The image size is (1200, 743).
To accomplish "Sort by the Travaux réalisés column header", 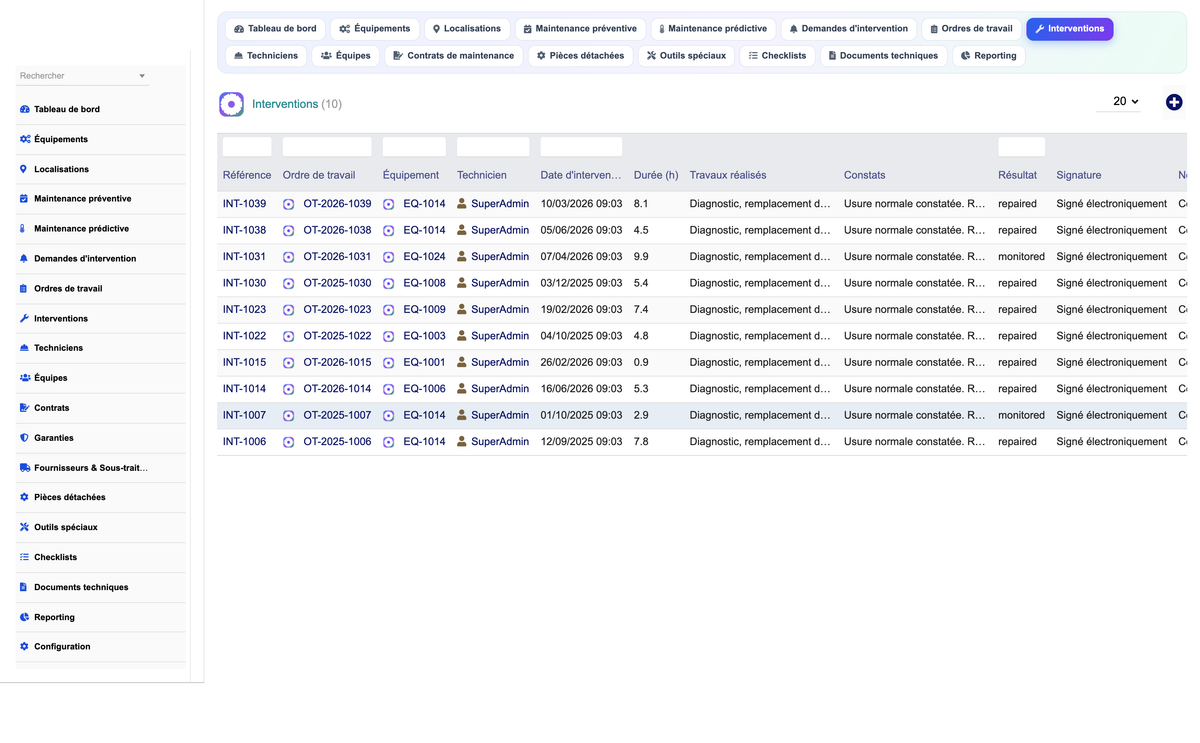I will [728, 175].
